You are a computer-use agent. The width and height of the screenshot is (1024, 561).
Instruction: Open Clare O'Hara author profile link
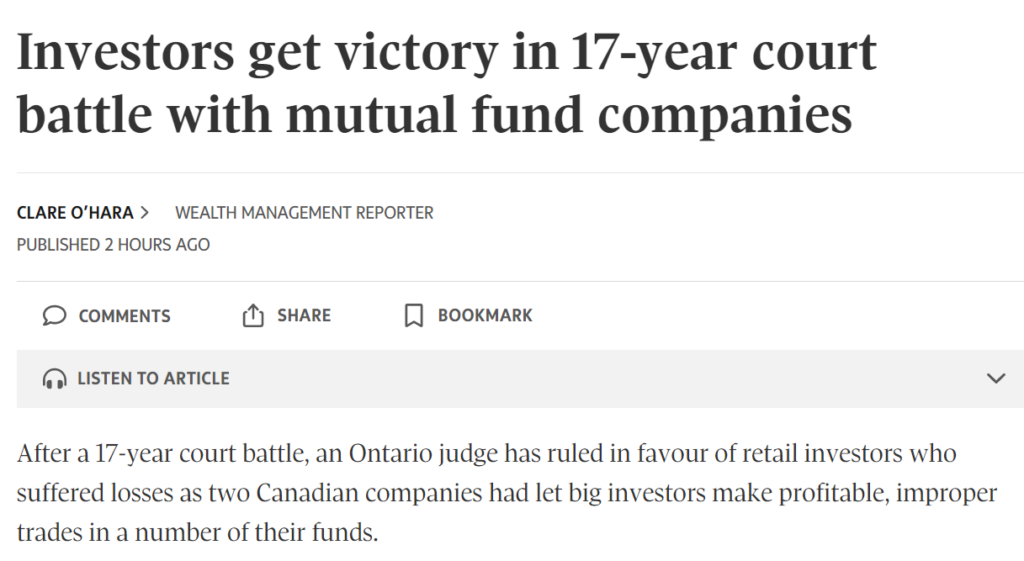75,213
